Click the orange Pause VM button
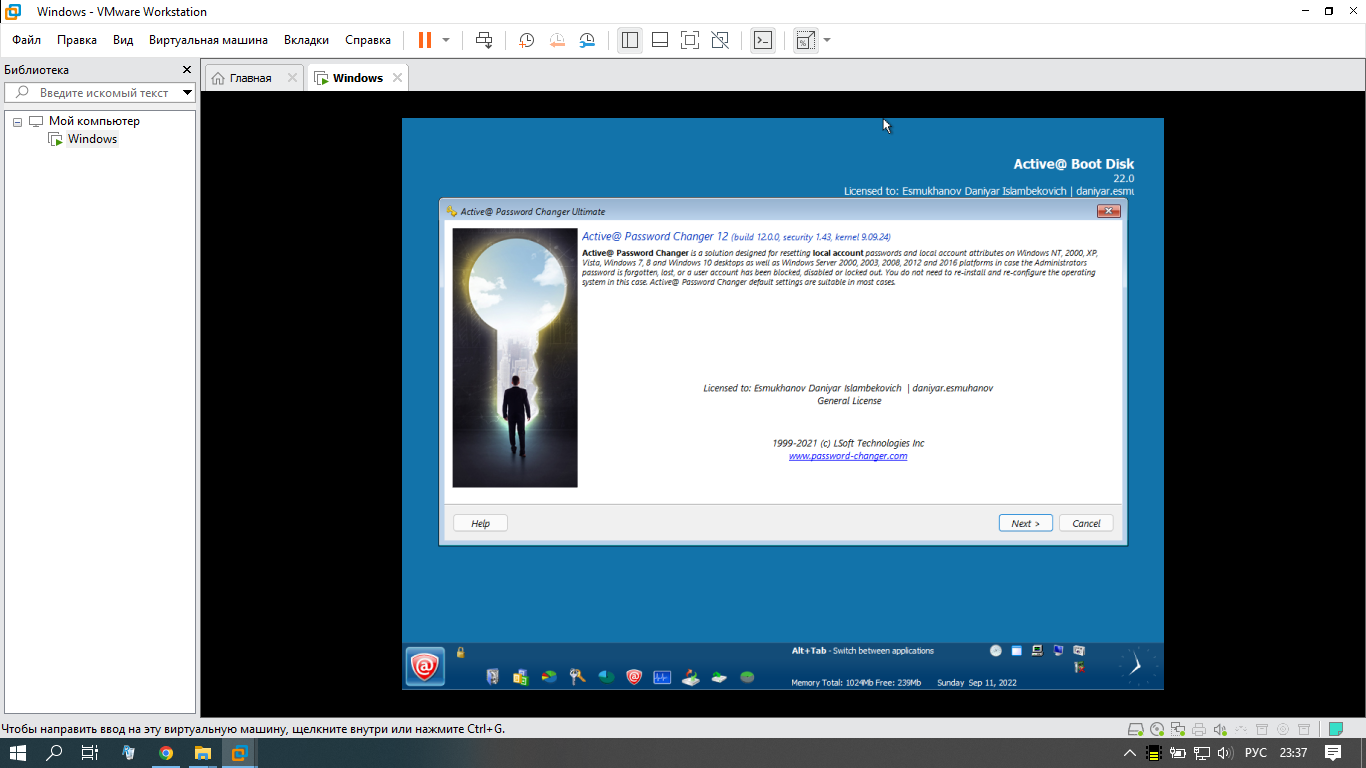Screen dimensions: 1366x768 pos(425,40)
